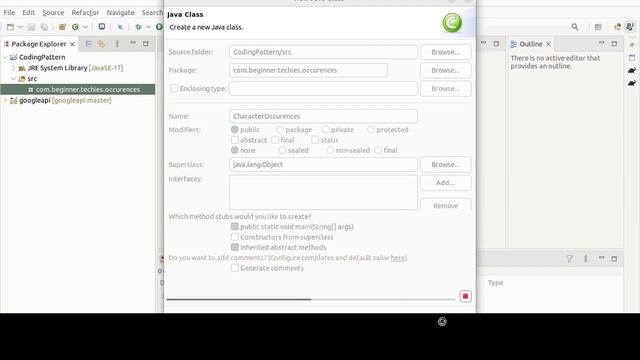The image size is (640, 360).
Task: Enable the static checkbox
Action: 315,140
